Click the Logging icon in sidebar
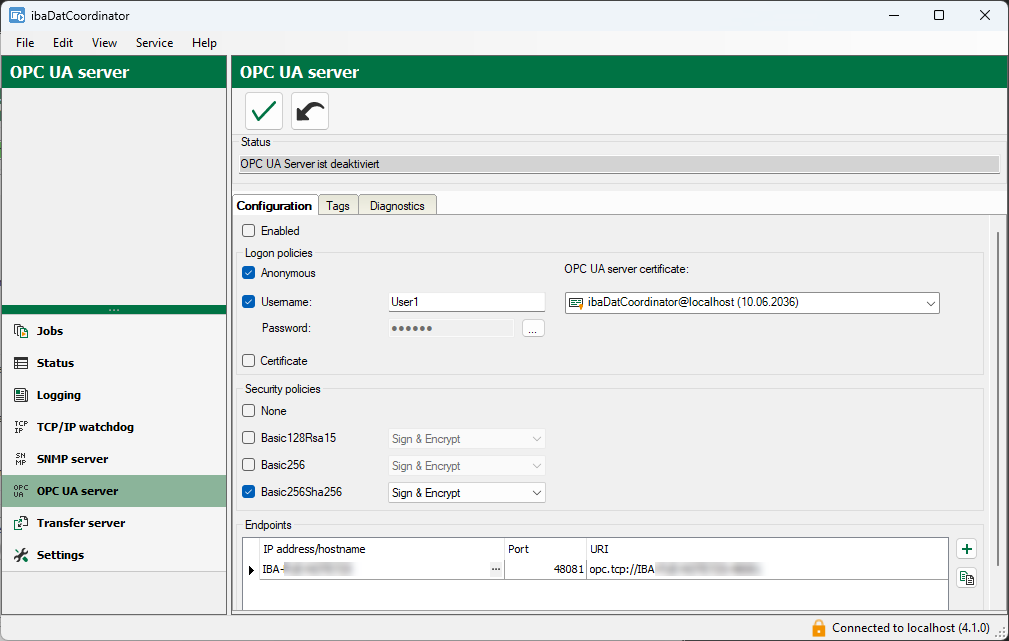1009x641 pixels. tap(21, 395)
